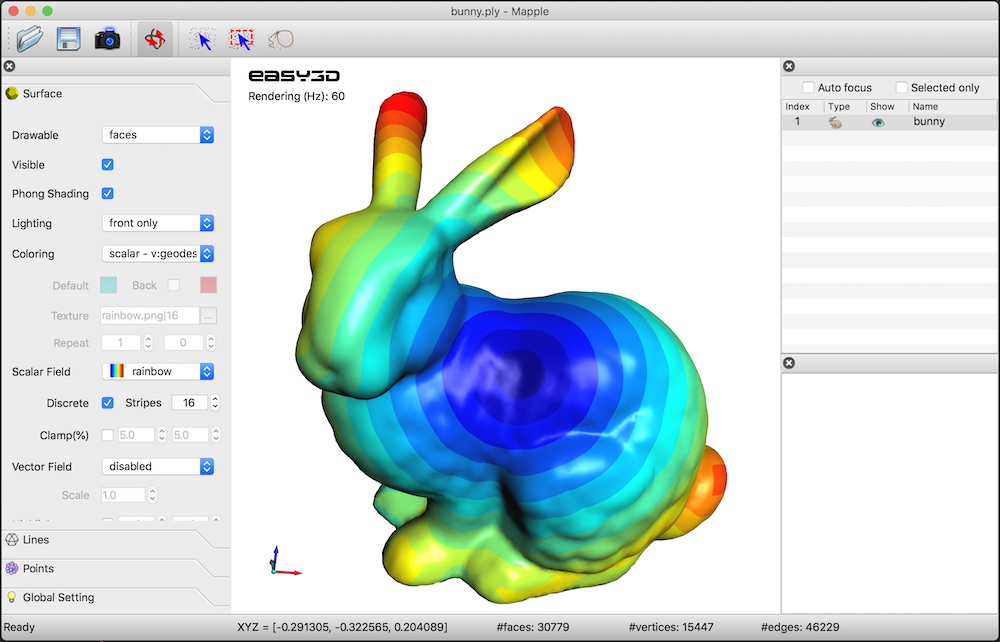Image resolution: width=1000 pixels, height=642 pixels.
Task: Switch to the Points tab
Action: [38, 569]
